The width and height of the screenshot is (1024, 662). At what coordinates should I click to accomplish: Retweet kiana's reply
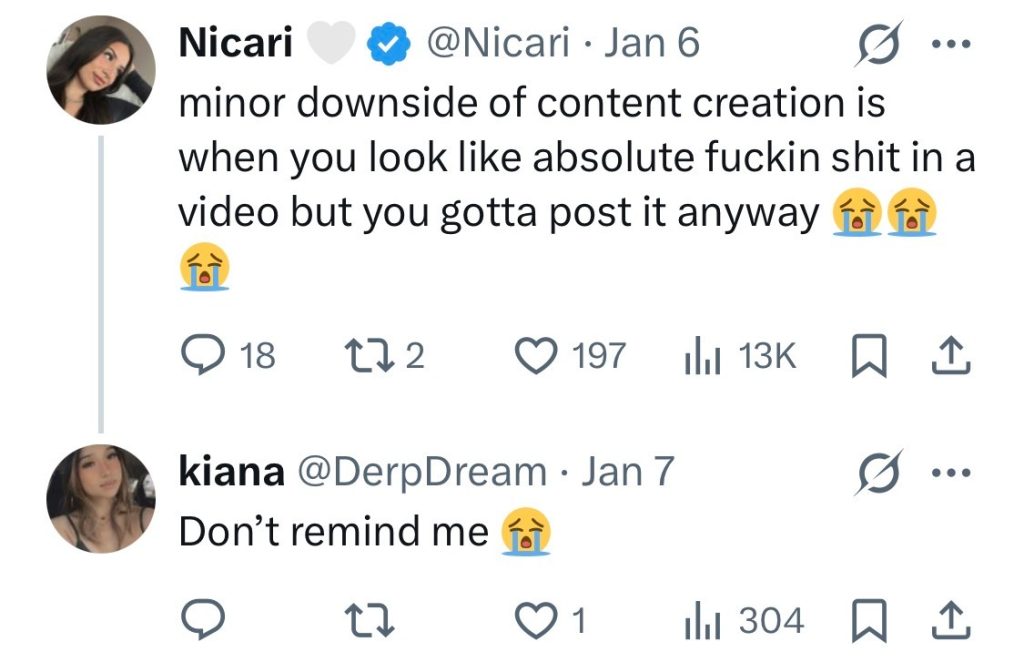pyautogui.click(x=360, y=621)
